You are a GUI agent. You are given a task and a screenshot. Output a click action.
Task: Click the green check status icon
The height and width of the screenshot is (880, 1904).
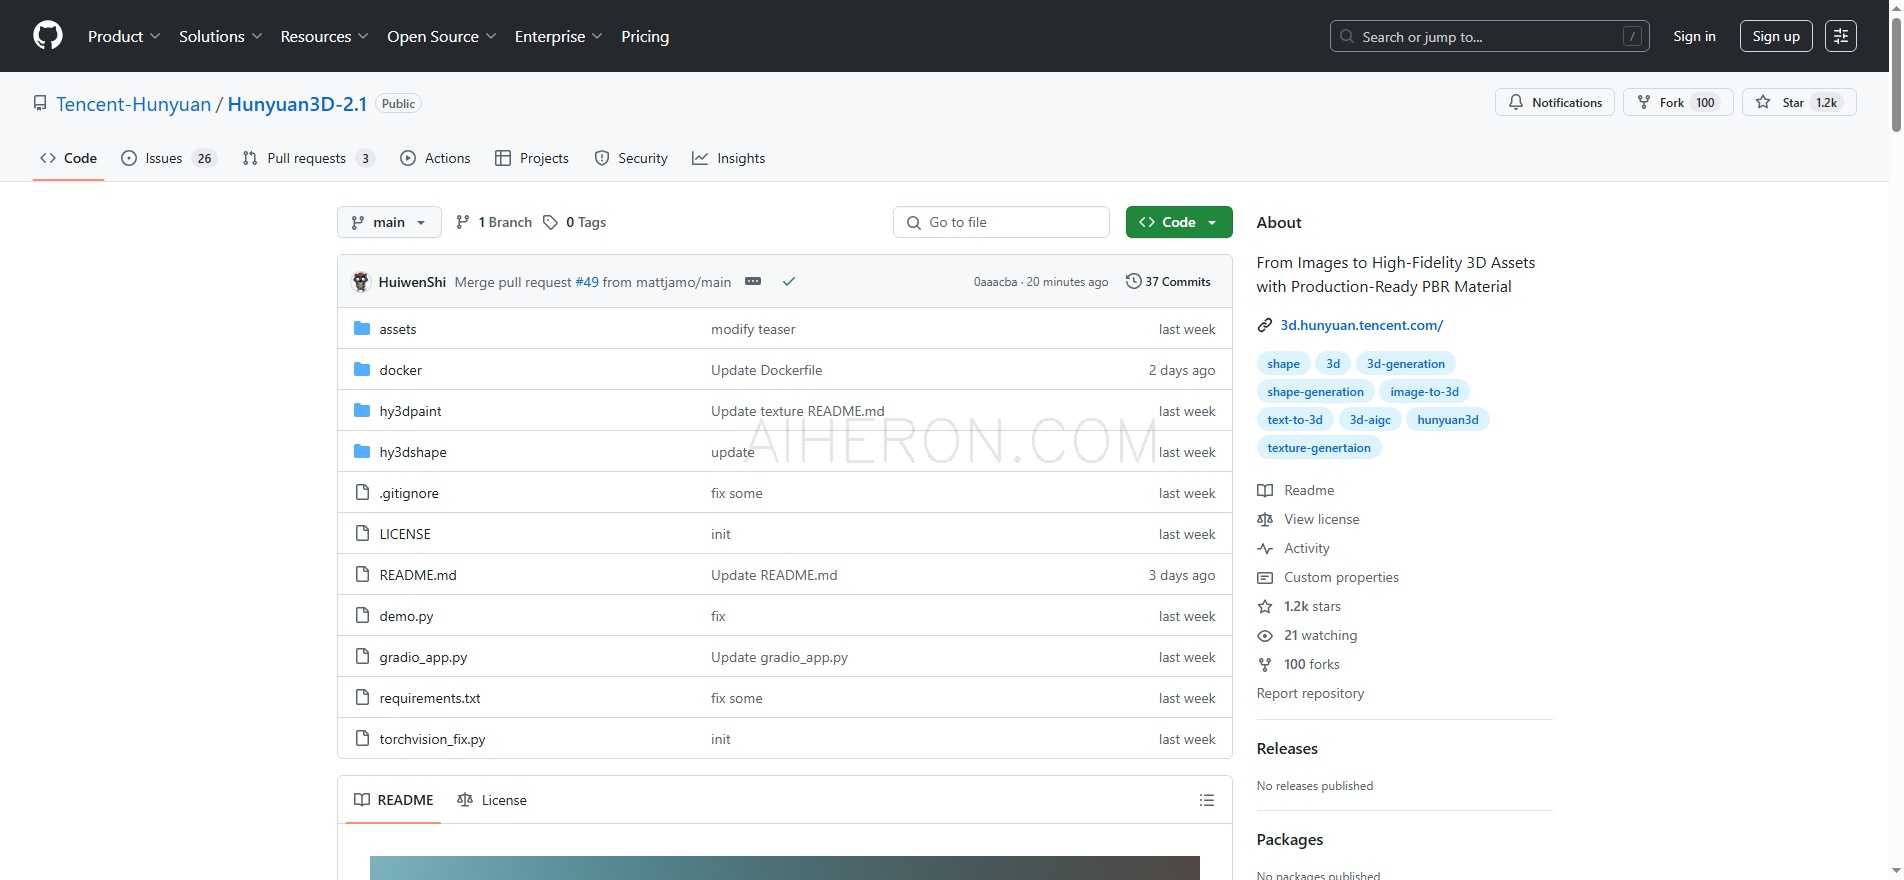coord(789,282)
